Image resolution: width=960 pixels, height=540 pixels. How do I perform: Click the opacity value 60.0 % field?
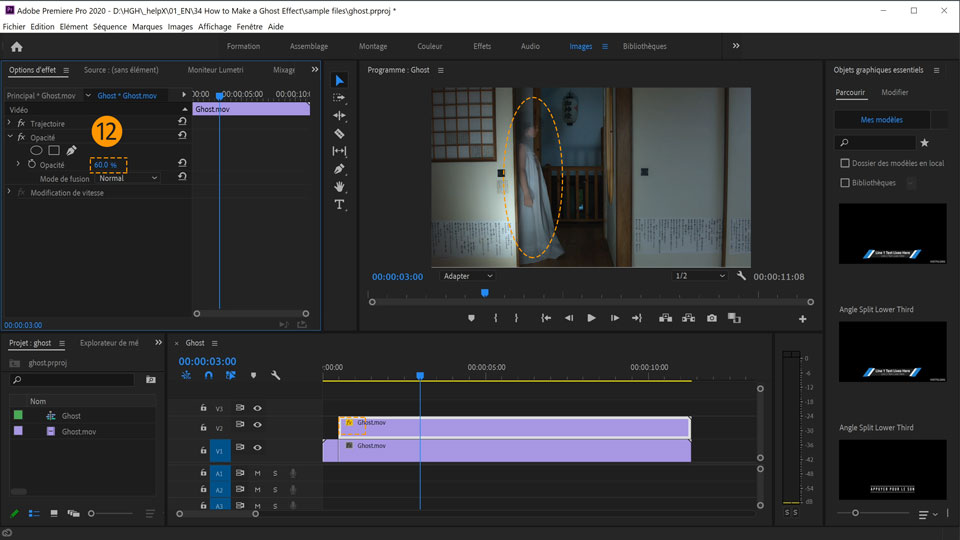click(x=105, y=165)
